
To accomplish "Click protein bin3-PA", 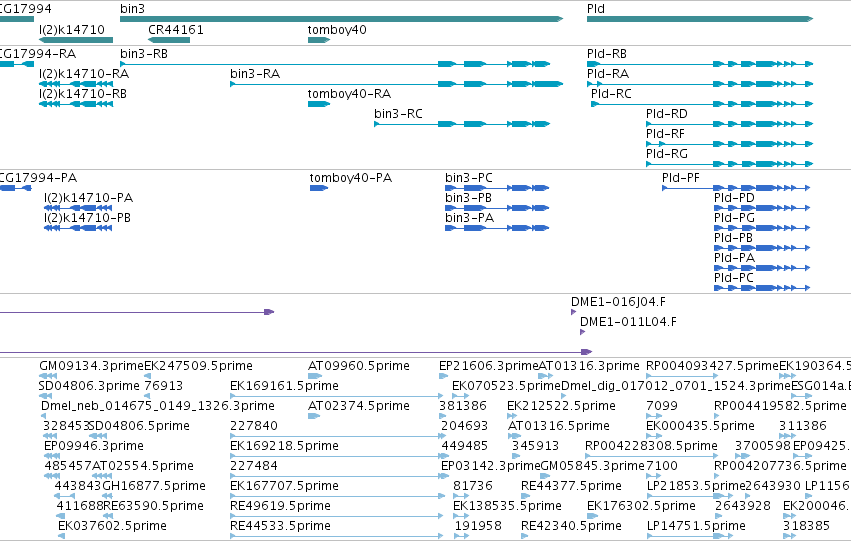I will tap(497, 228).
